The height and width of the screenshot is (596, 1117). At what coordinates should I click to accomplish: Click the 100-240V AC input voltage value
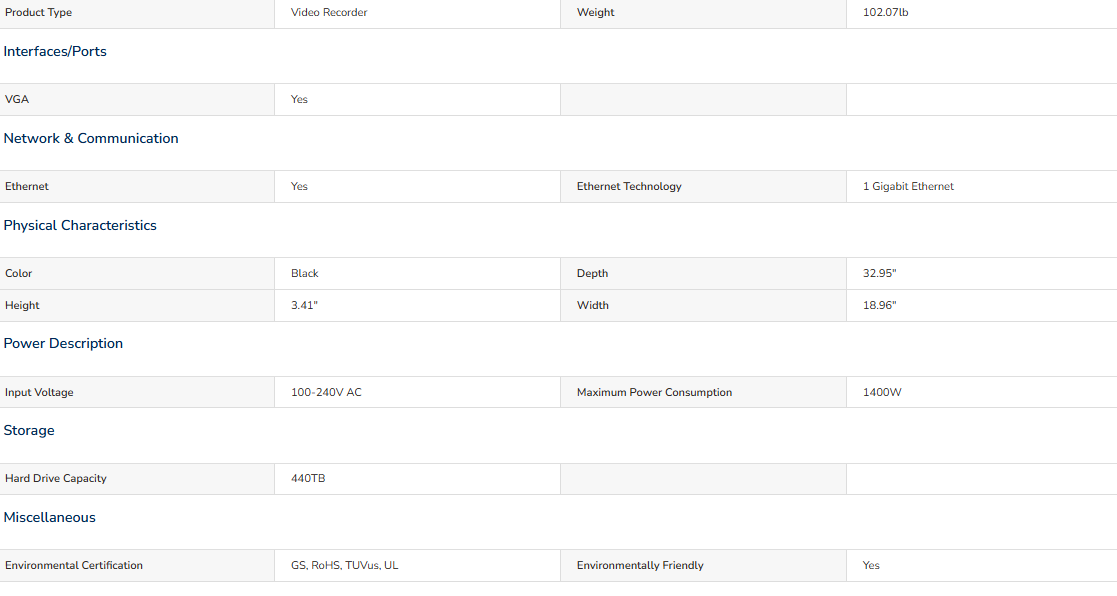tap(326, 392)
